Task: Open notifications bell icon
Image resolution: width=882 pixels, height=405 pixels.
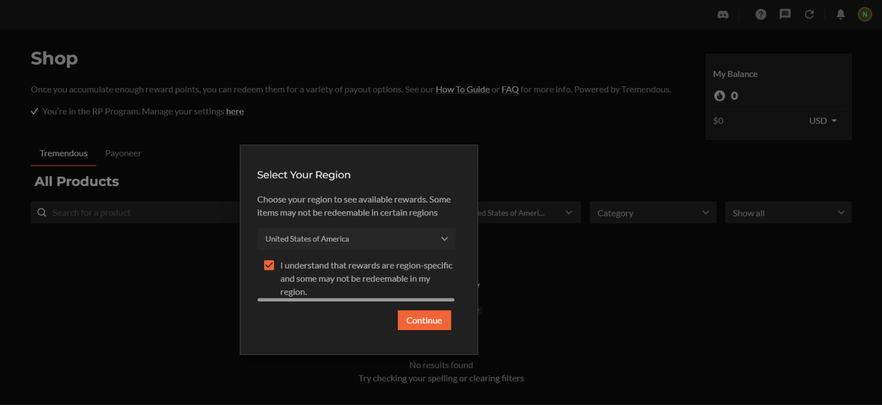Action: coord(840,15)
